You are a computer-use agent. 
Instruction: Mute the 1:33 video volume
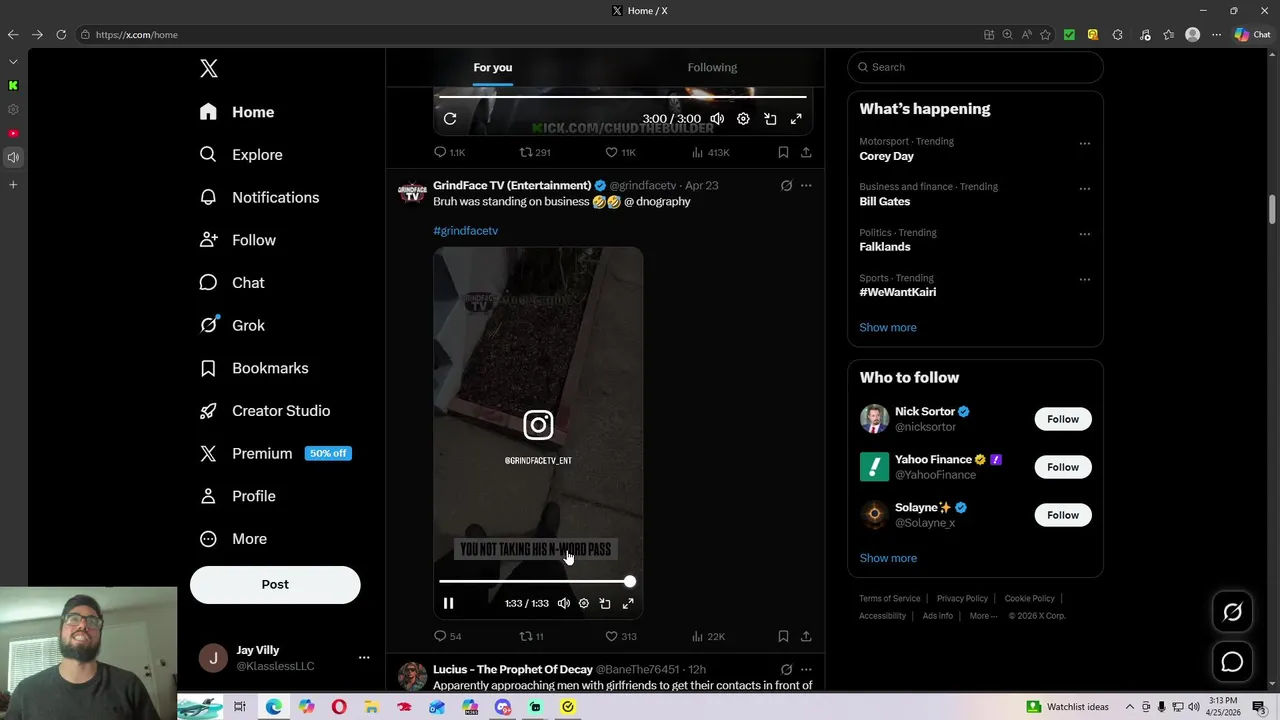[x=564, y=603]
